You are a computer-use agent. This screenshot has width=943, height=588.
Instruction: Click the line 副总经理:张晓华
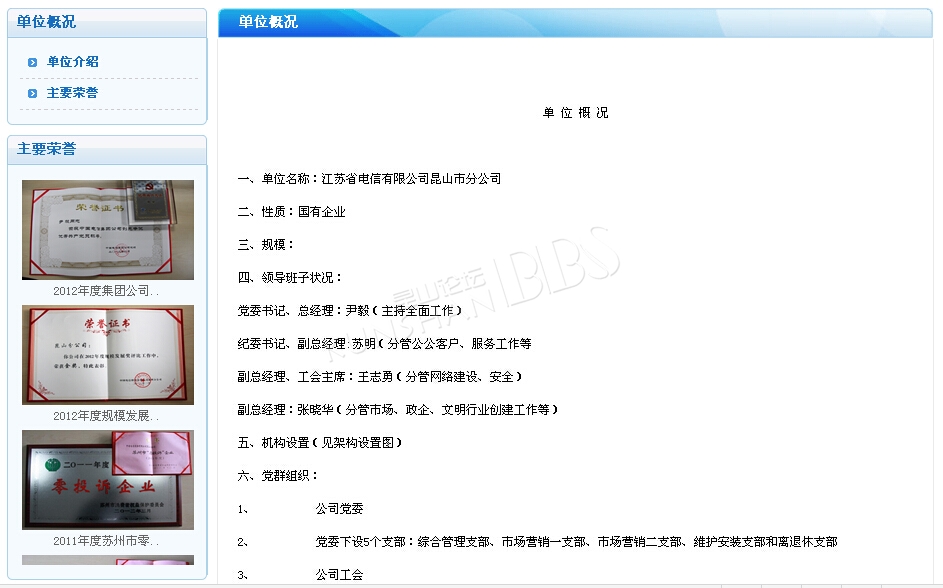tap(398, 410)
